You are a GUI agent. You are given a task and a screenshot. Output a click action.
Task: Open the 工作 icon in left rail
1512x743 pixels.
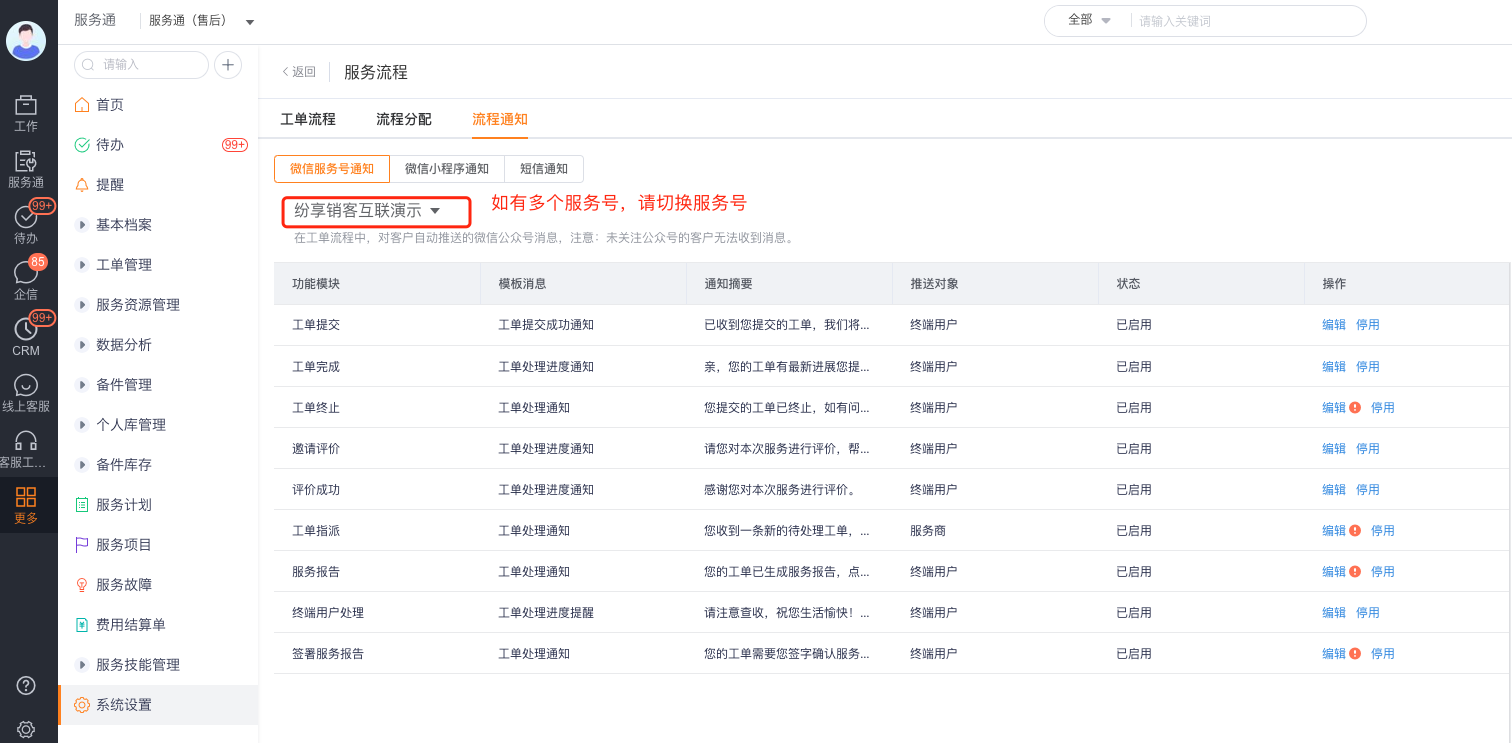(26, 106)
